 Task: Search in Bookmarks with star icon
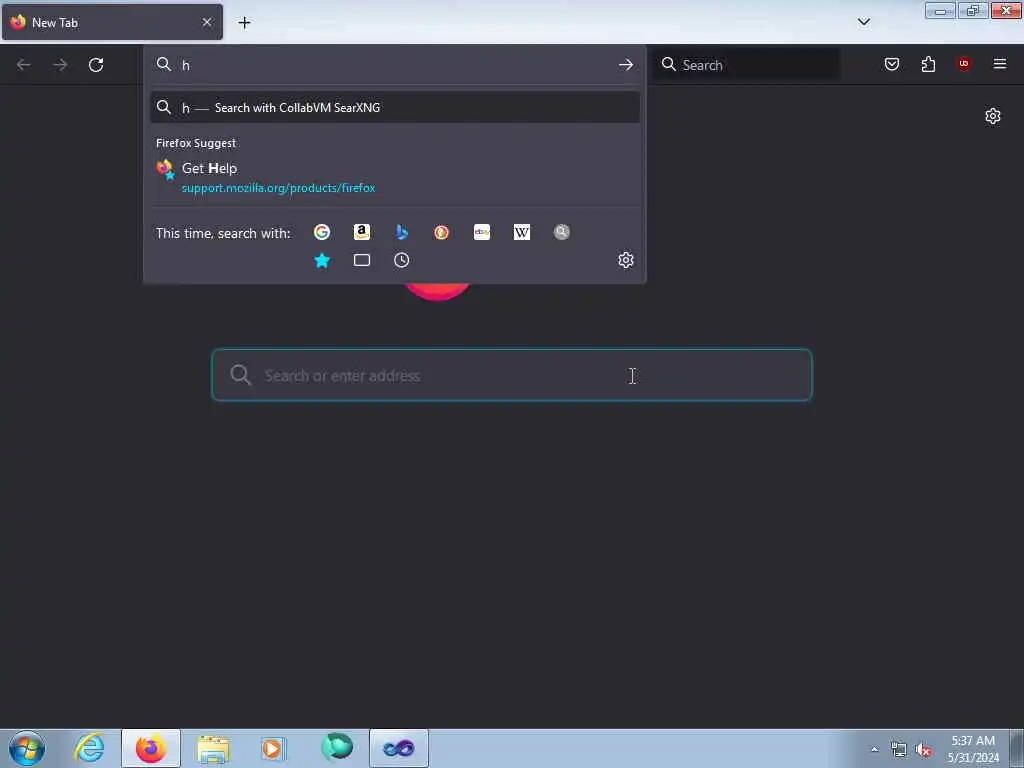click(x=322, y=261)
